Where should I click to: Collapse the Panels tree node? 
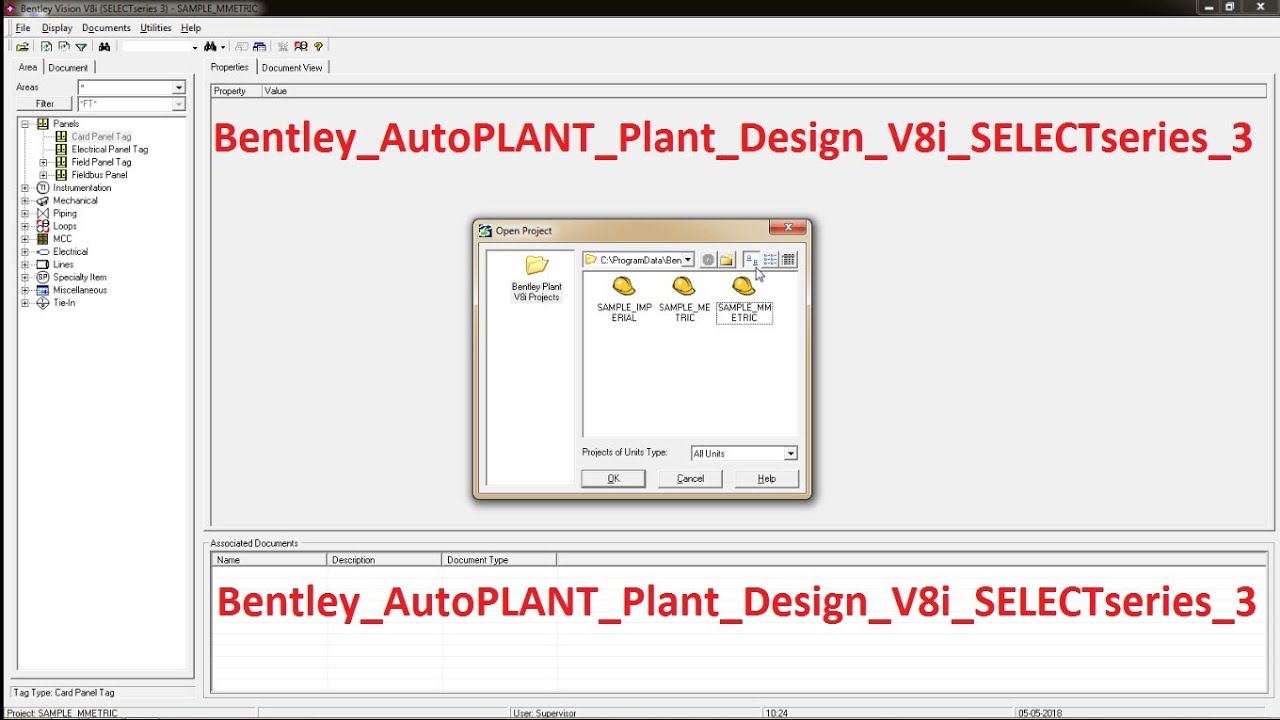click(25, 124)
